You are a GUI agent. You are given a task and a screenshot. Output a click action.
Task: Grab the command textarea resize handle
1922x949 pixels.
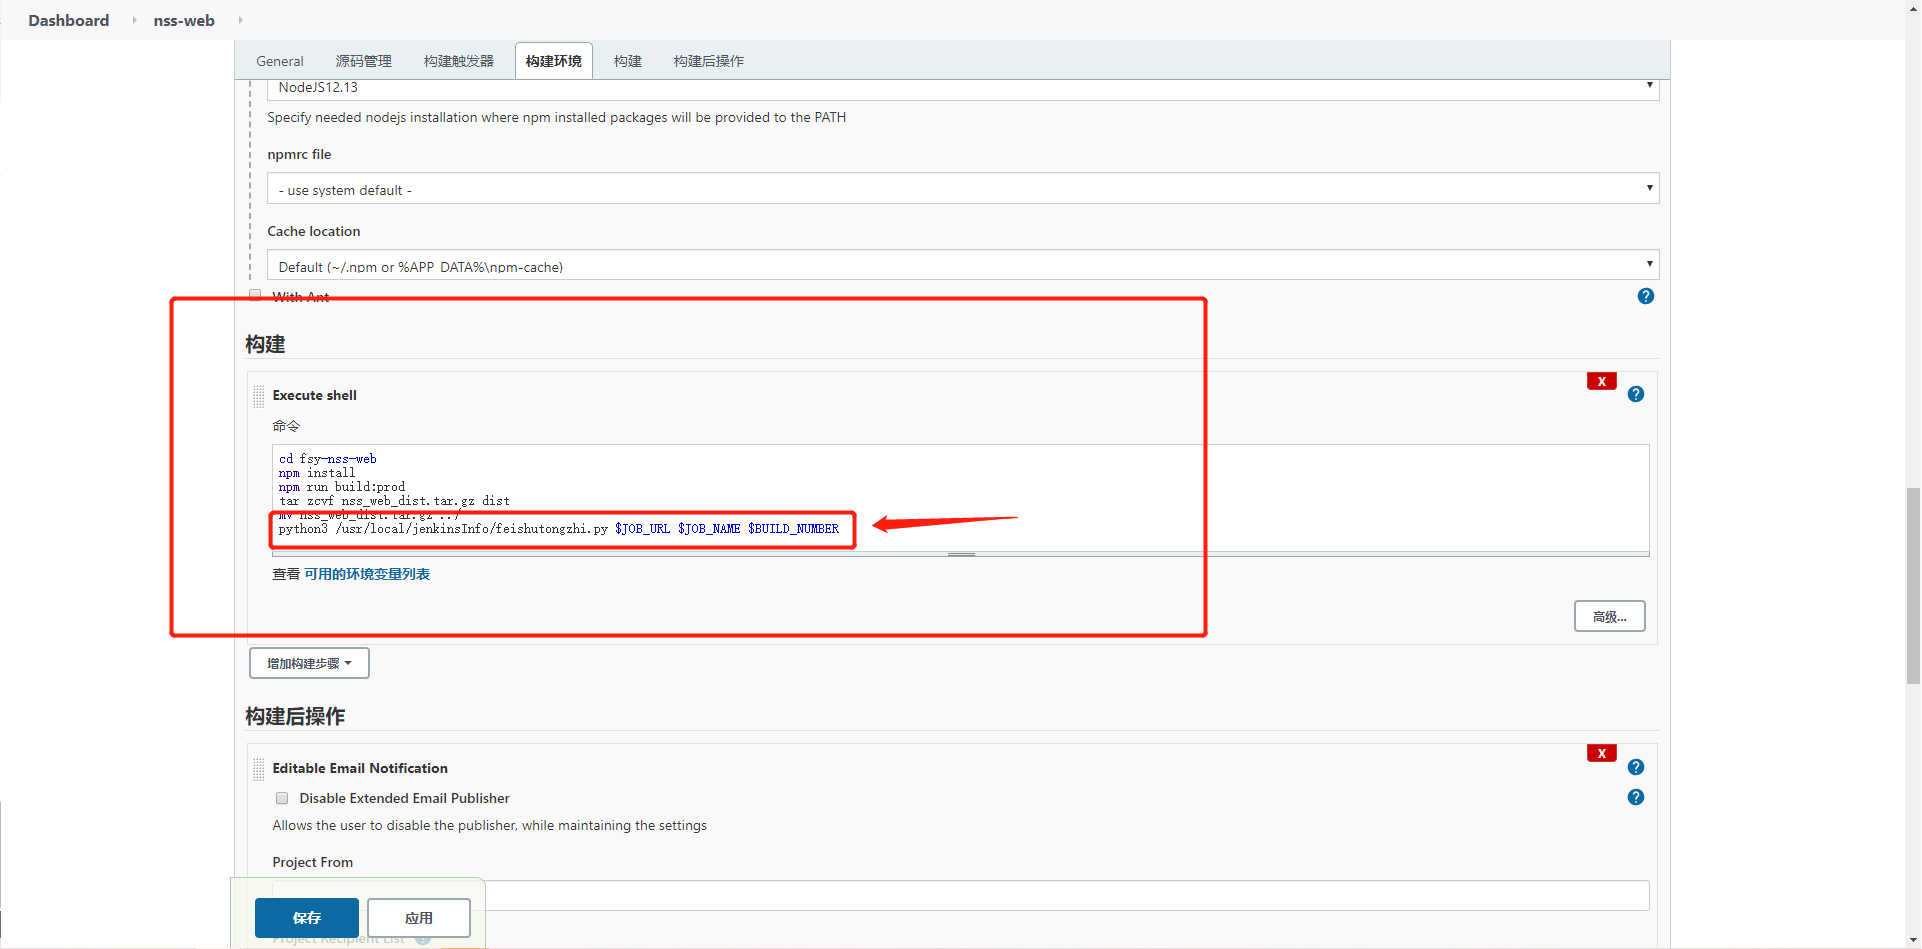[961, 554]
